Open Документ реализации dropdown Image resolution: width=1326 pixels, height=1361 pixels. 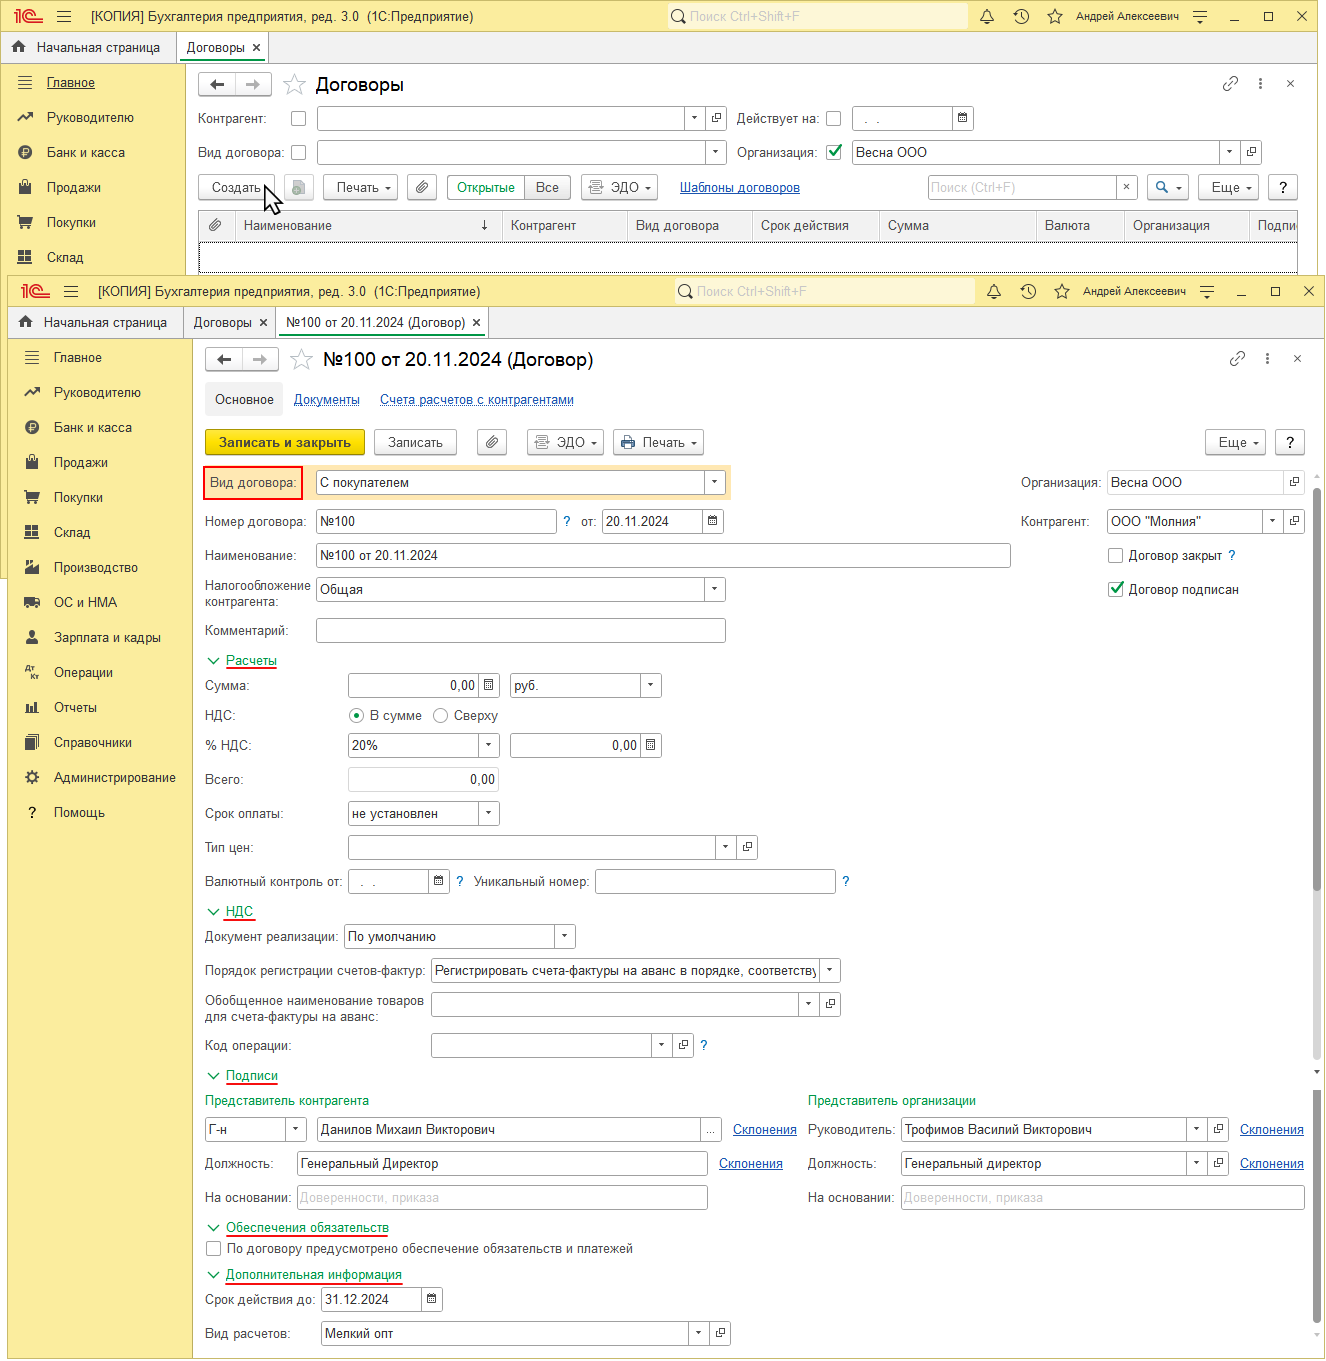click(x=564, y=936)
